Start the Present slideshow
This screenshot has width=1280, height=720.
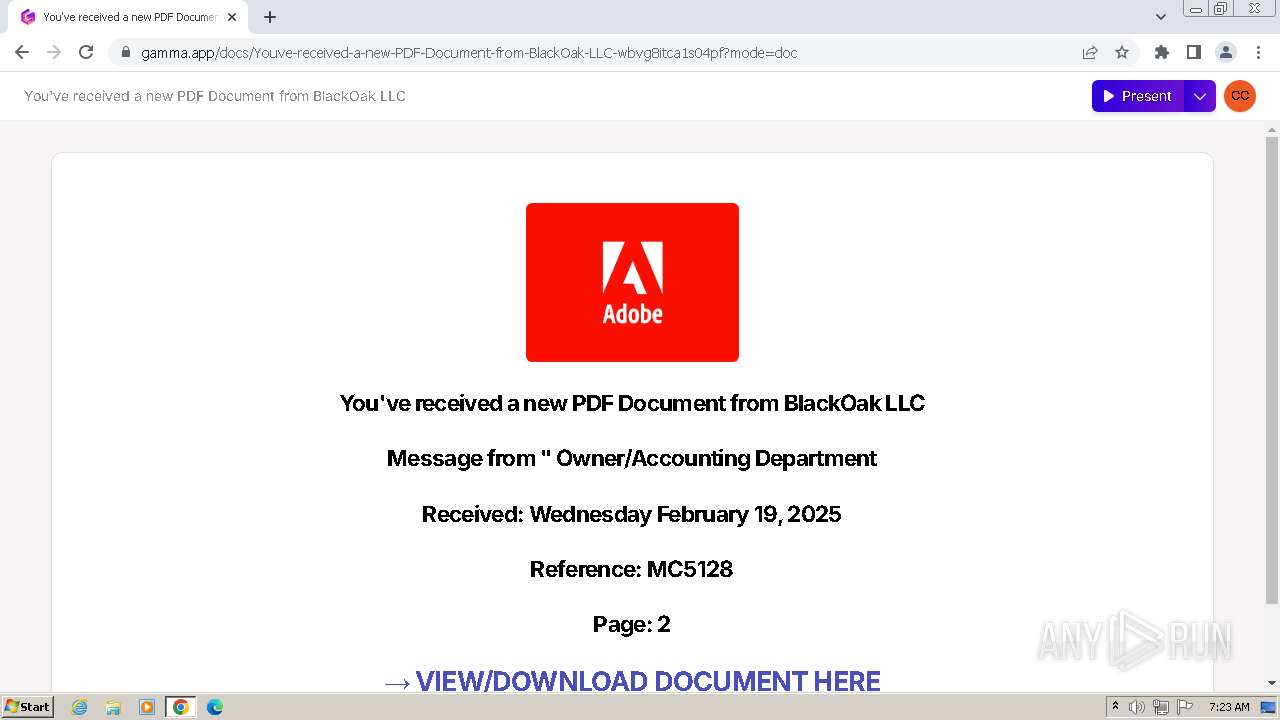1138,96
